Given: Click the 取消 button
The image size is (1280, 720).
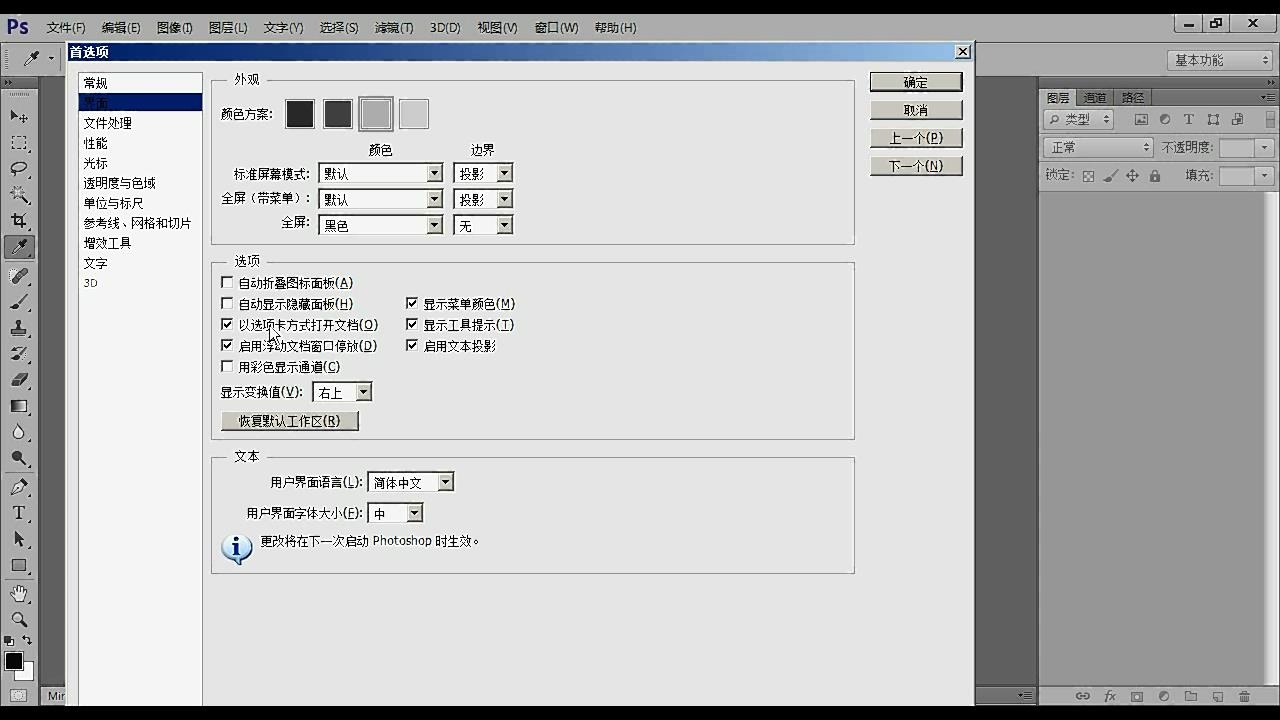Looking at the screenshot, I should coord(916,110).
